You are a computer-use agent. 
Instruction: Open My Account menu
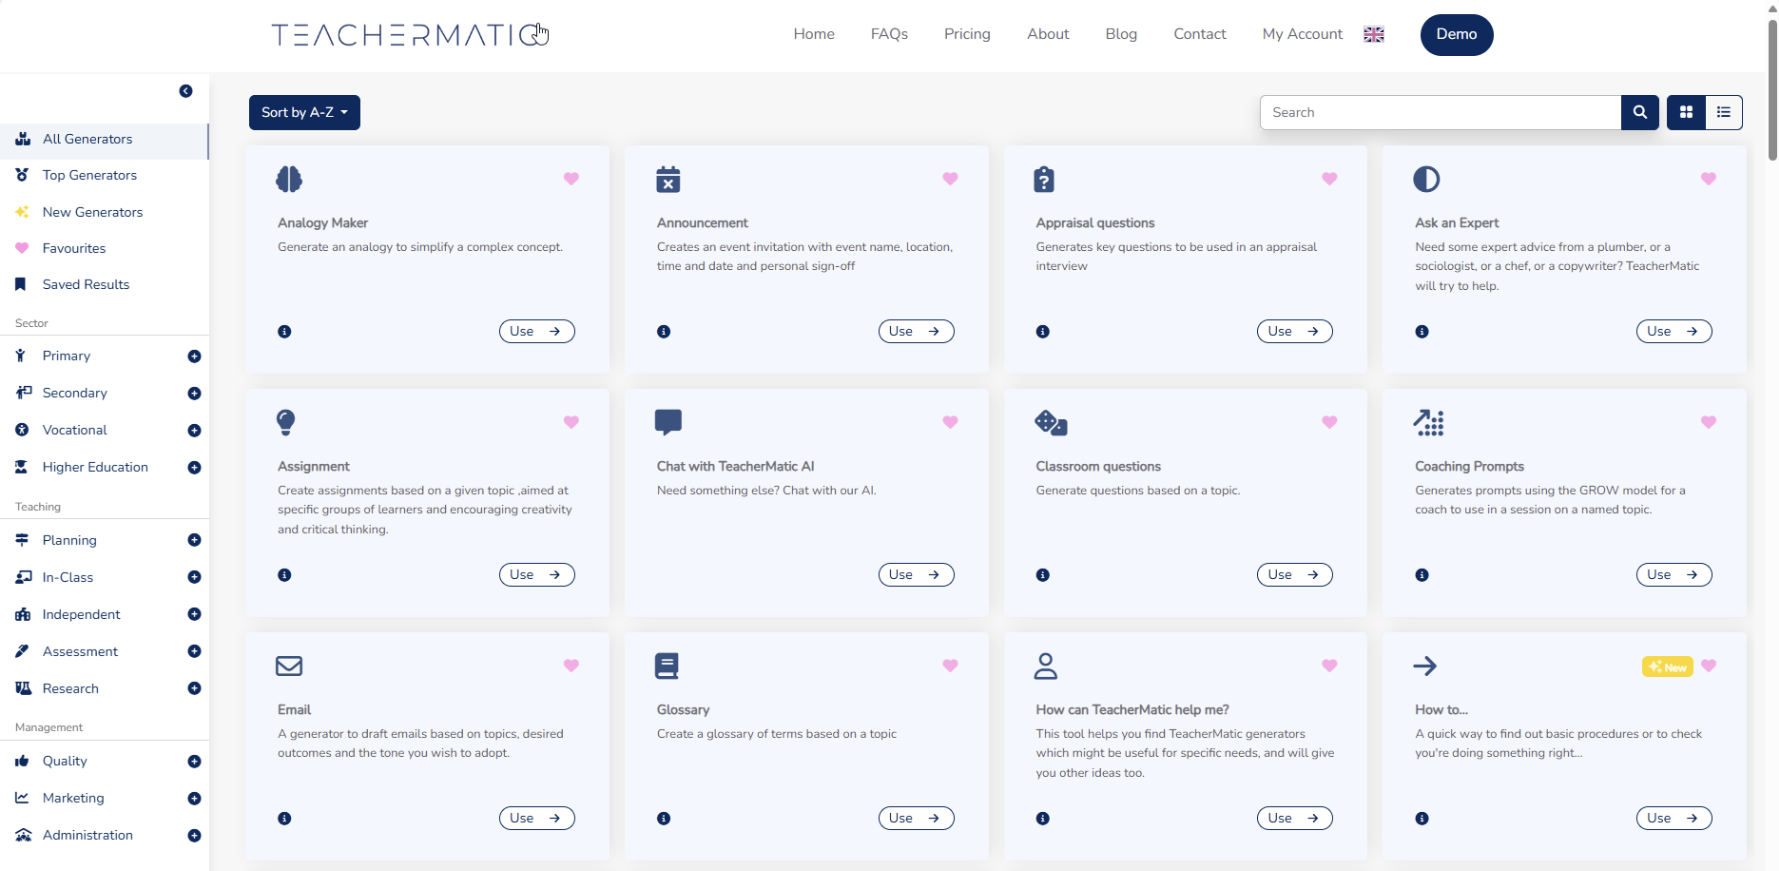point(1302,34)
